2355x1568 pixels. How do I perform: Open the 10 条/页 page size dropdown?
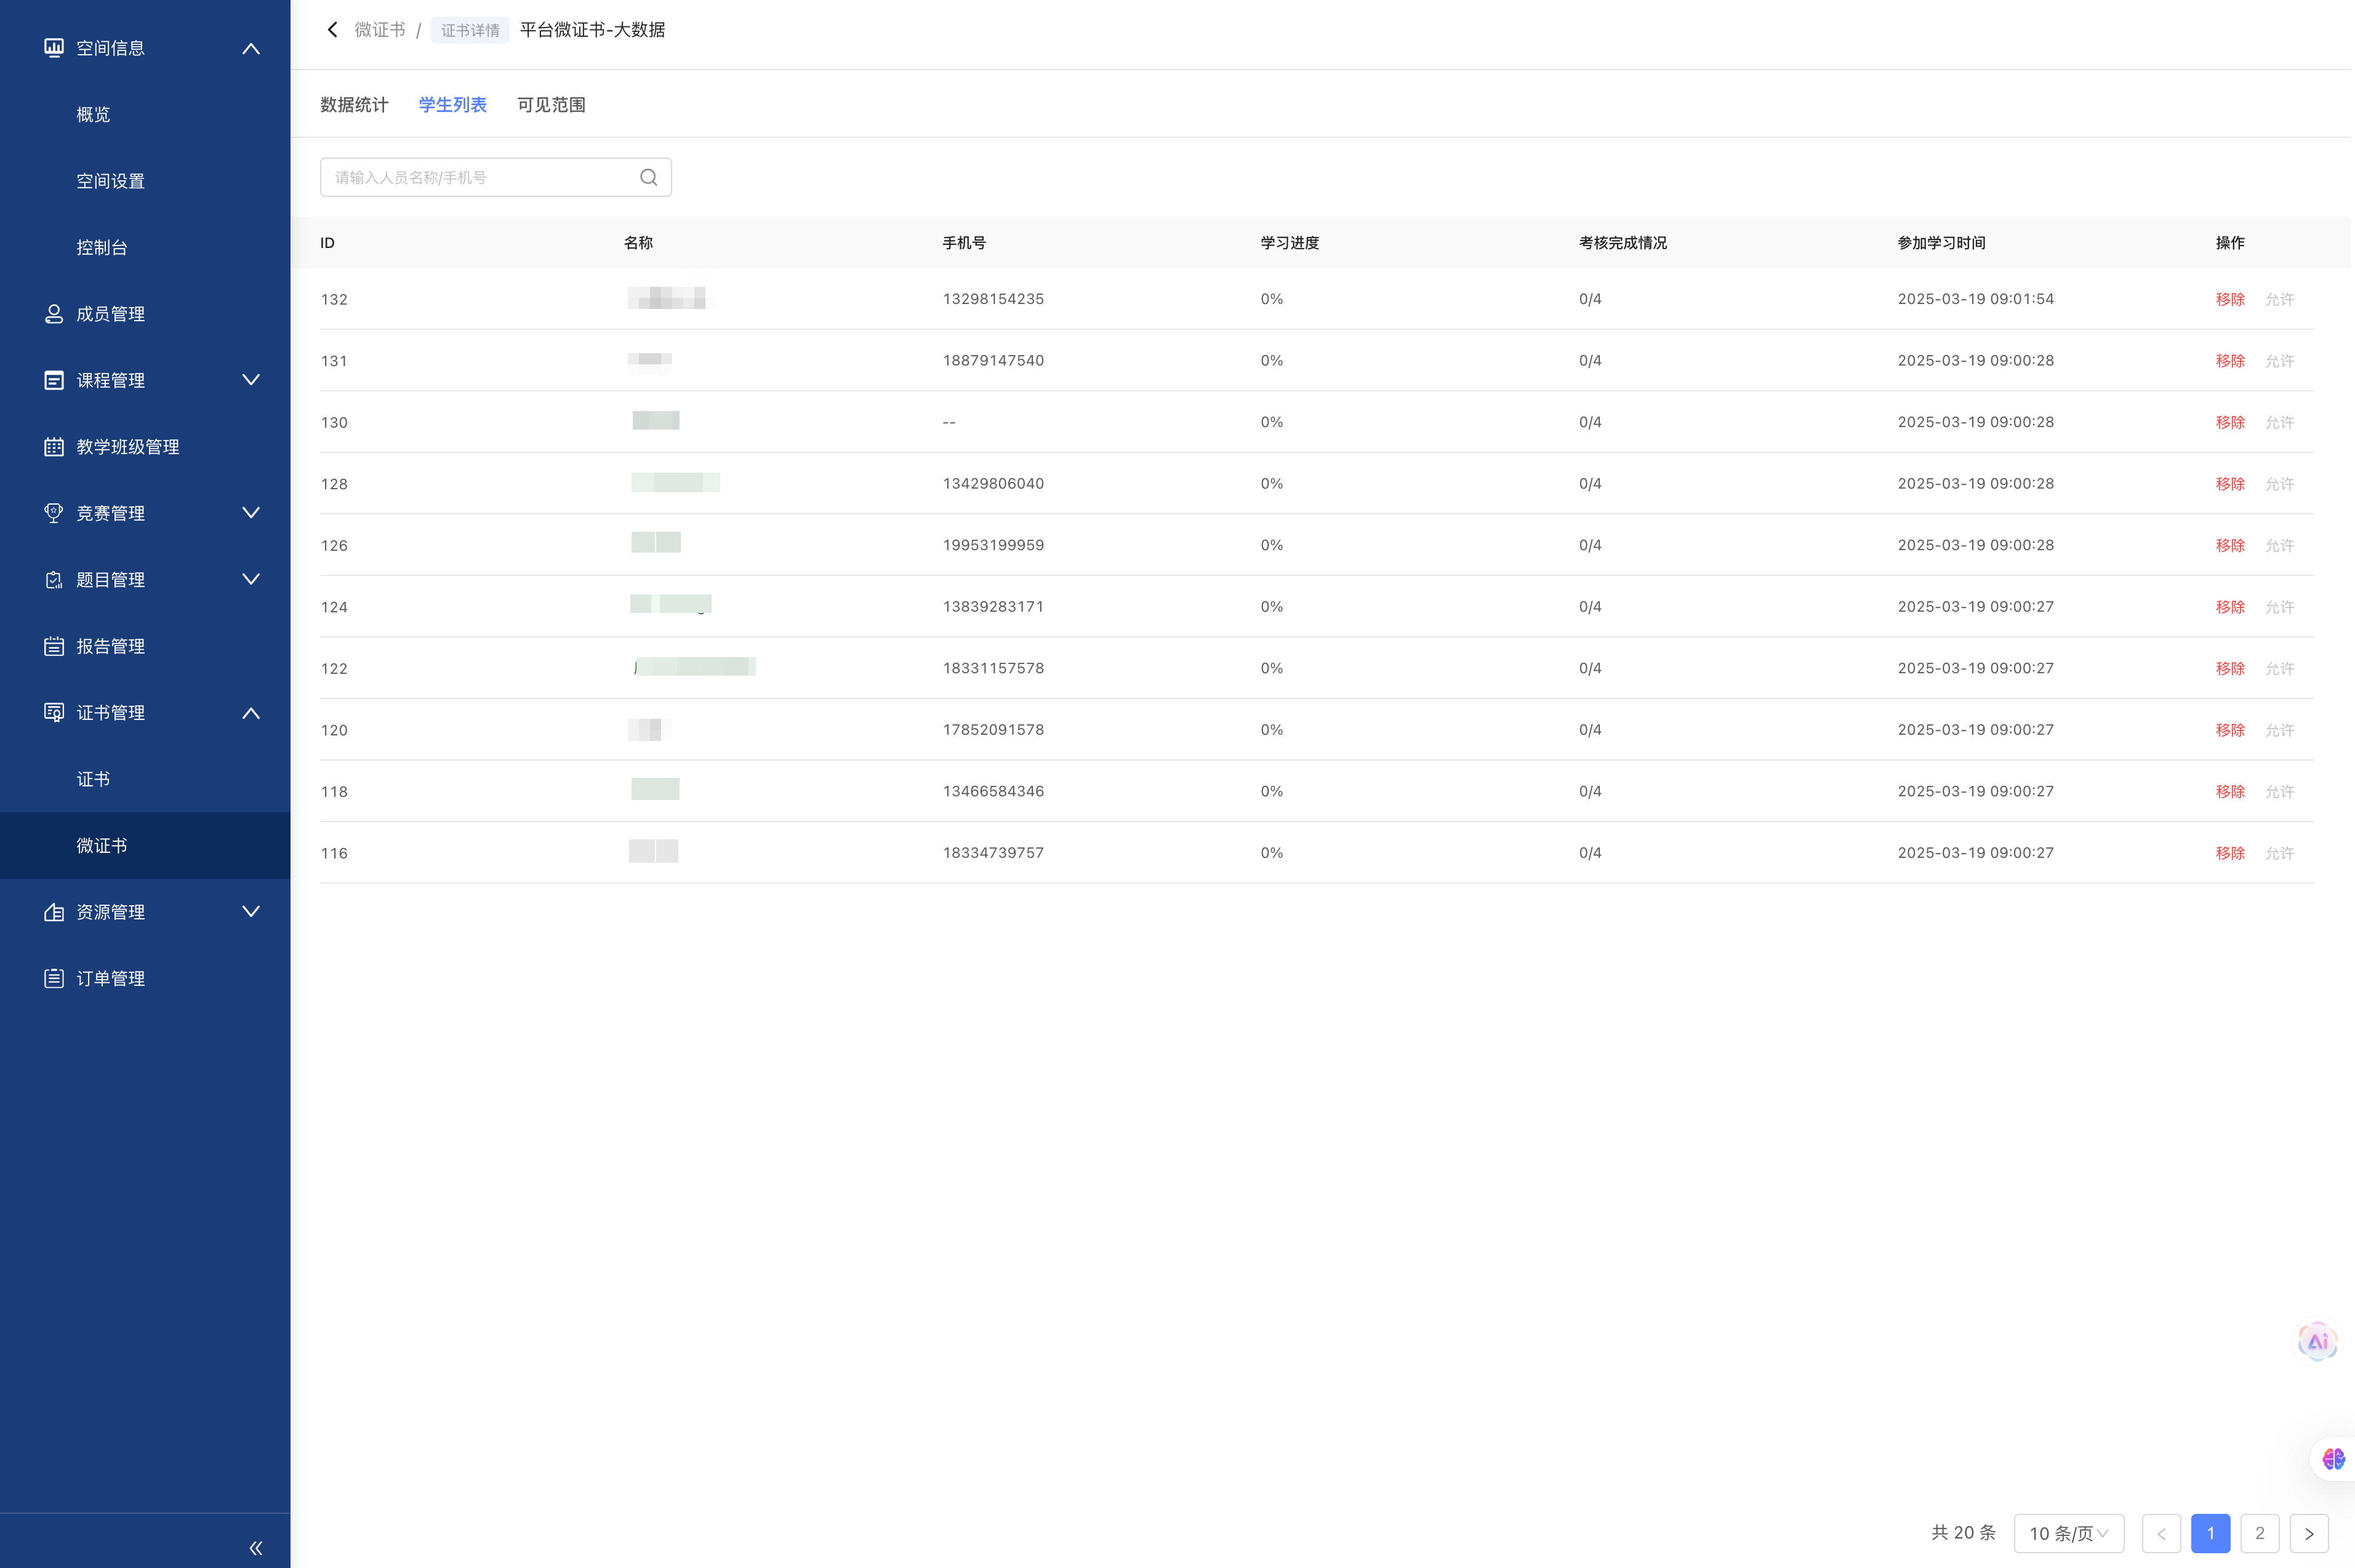2068,1533
